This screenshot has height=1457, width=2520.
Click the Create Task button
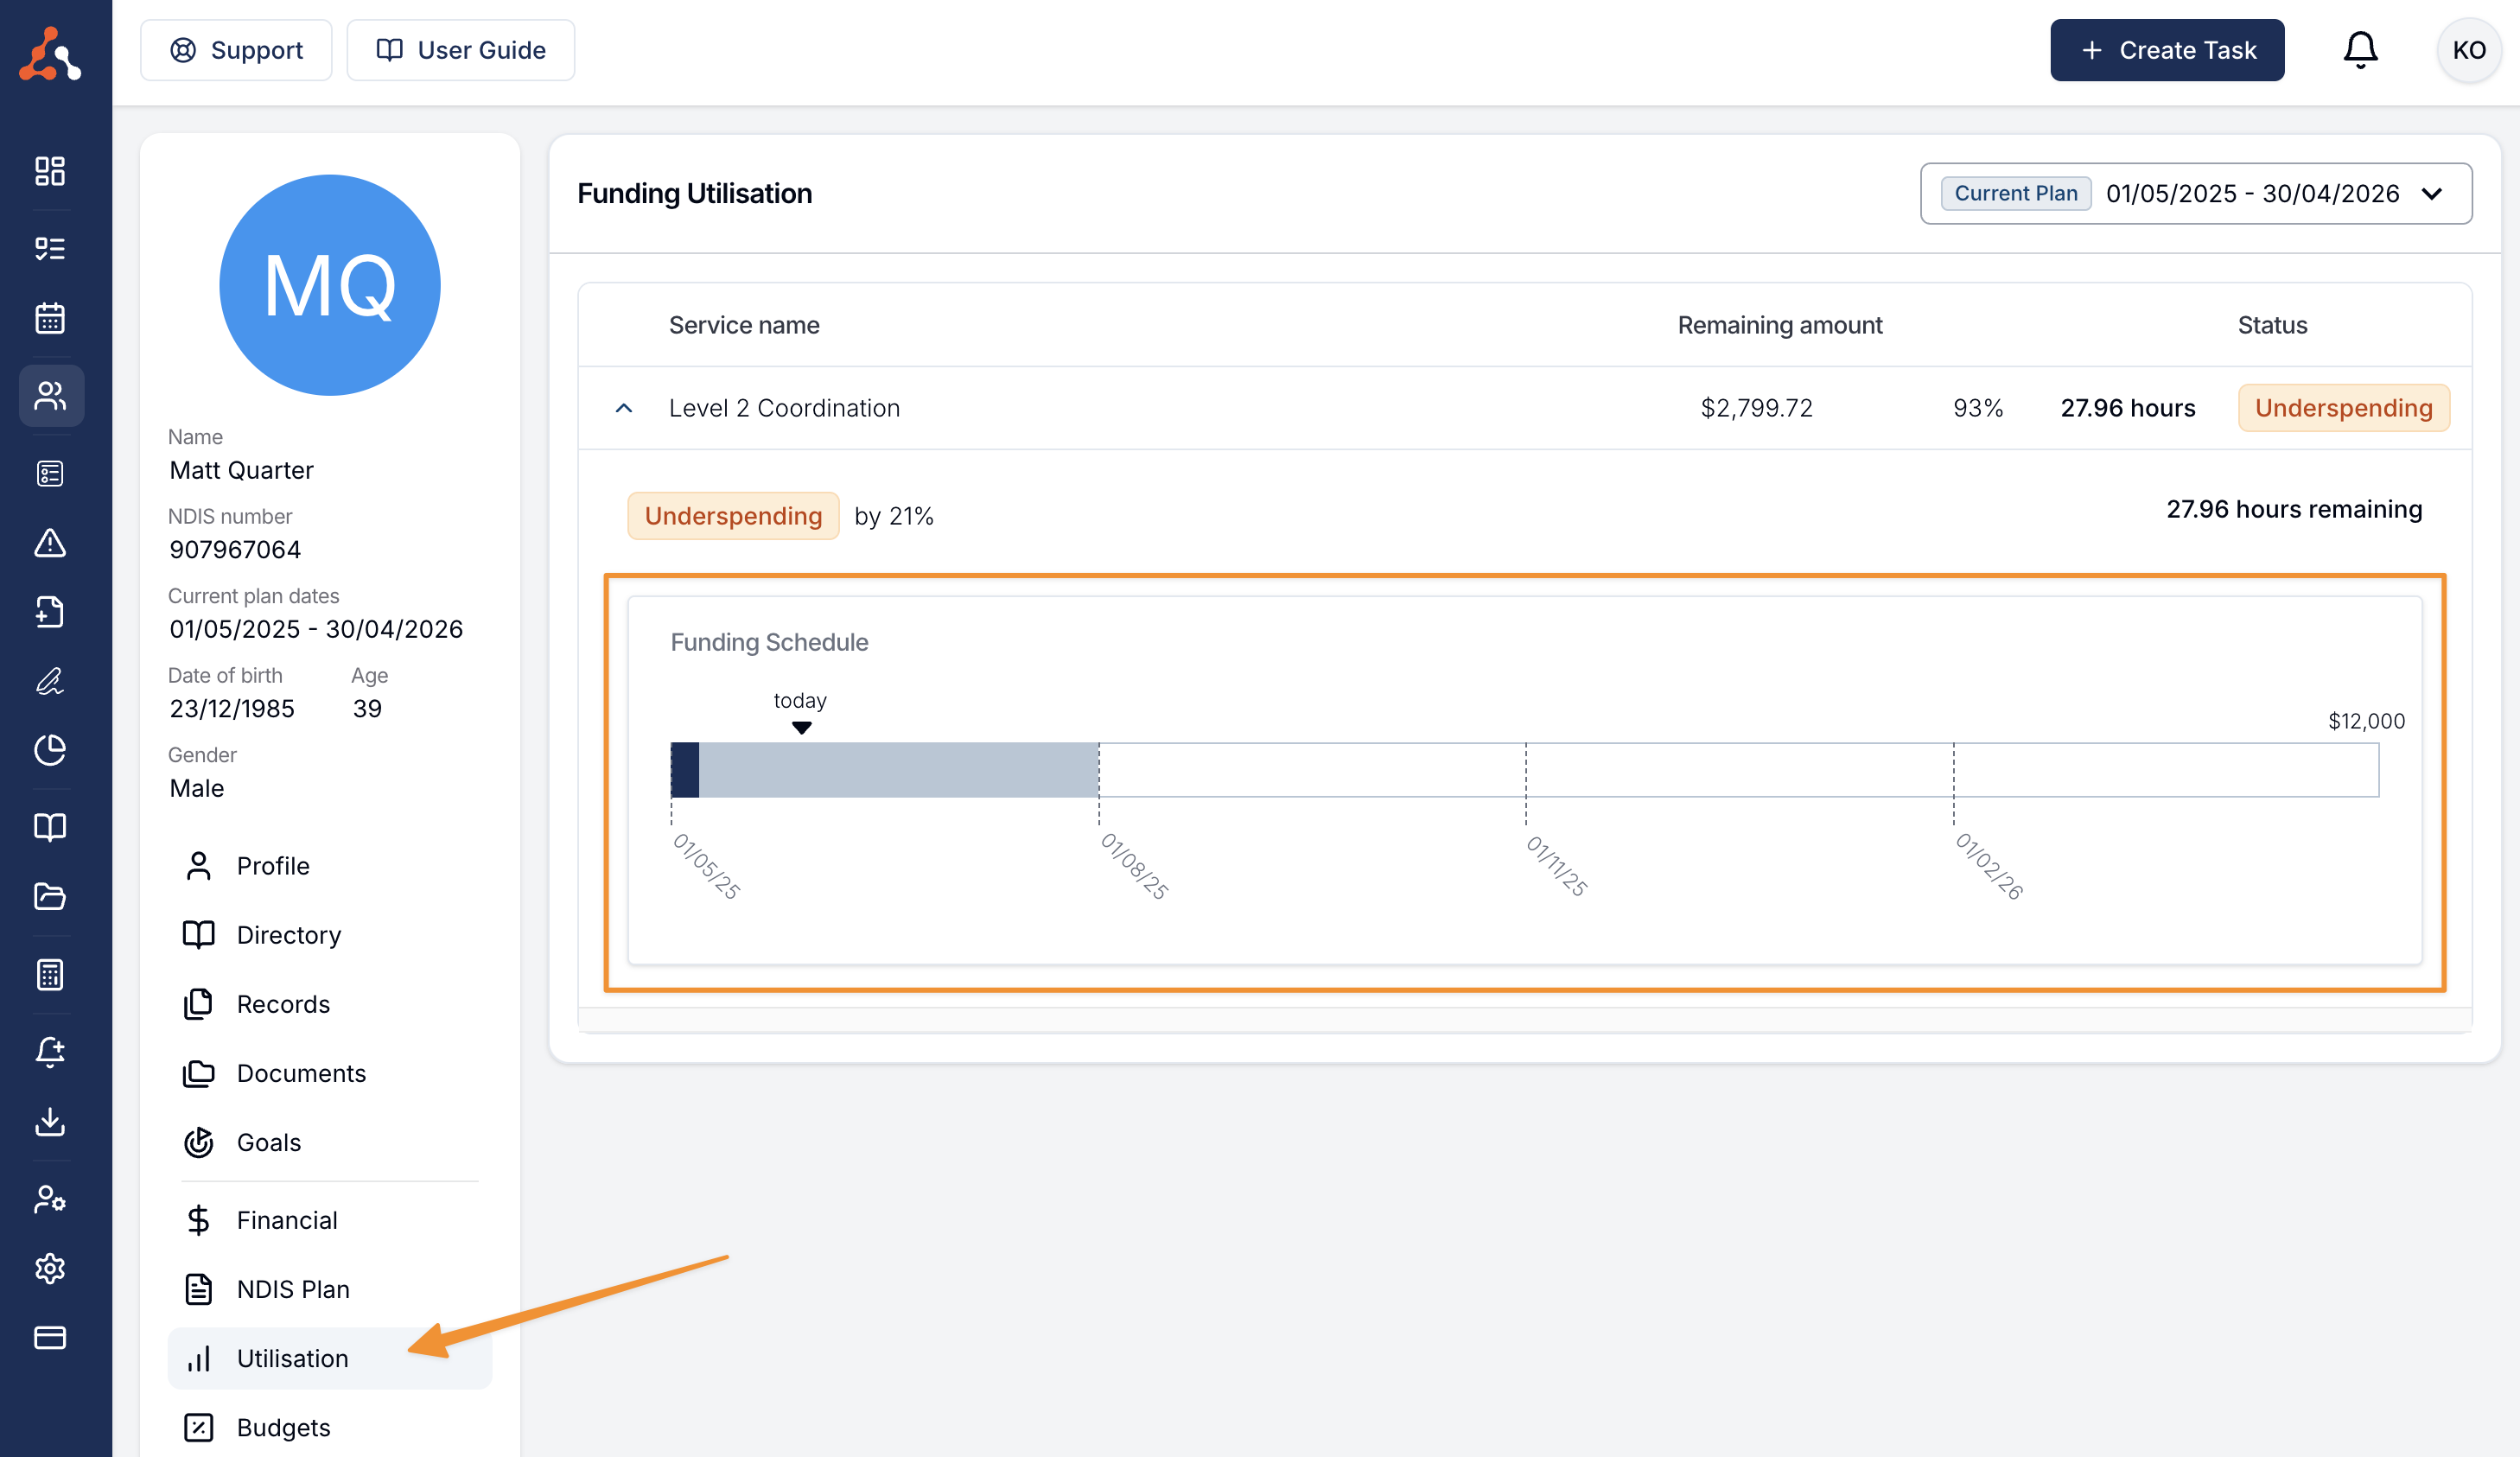(x=2166, y=50)
